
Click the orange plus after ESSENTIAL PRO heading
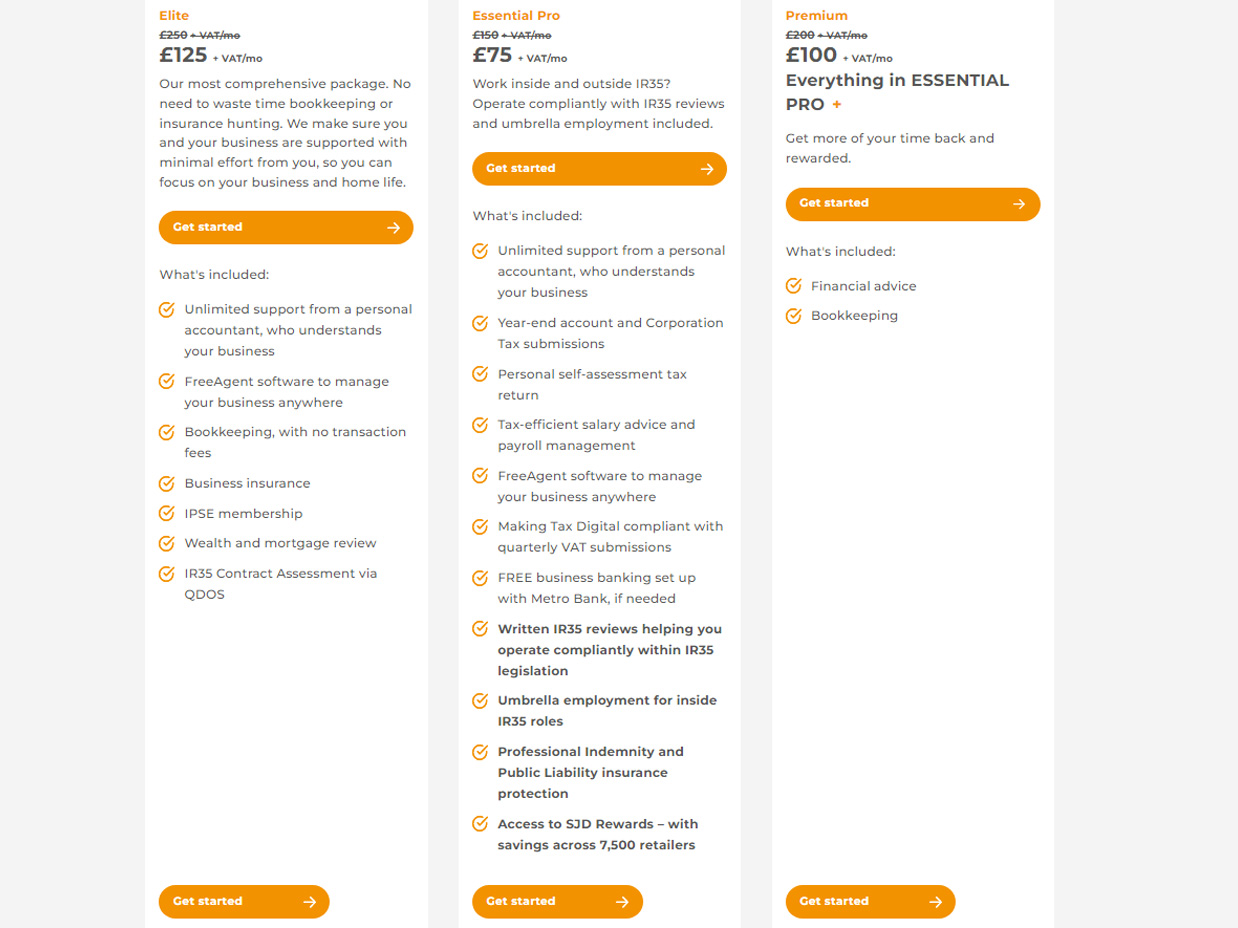click(x=837, y=104)
